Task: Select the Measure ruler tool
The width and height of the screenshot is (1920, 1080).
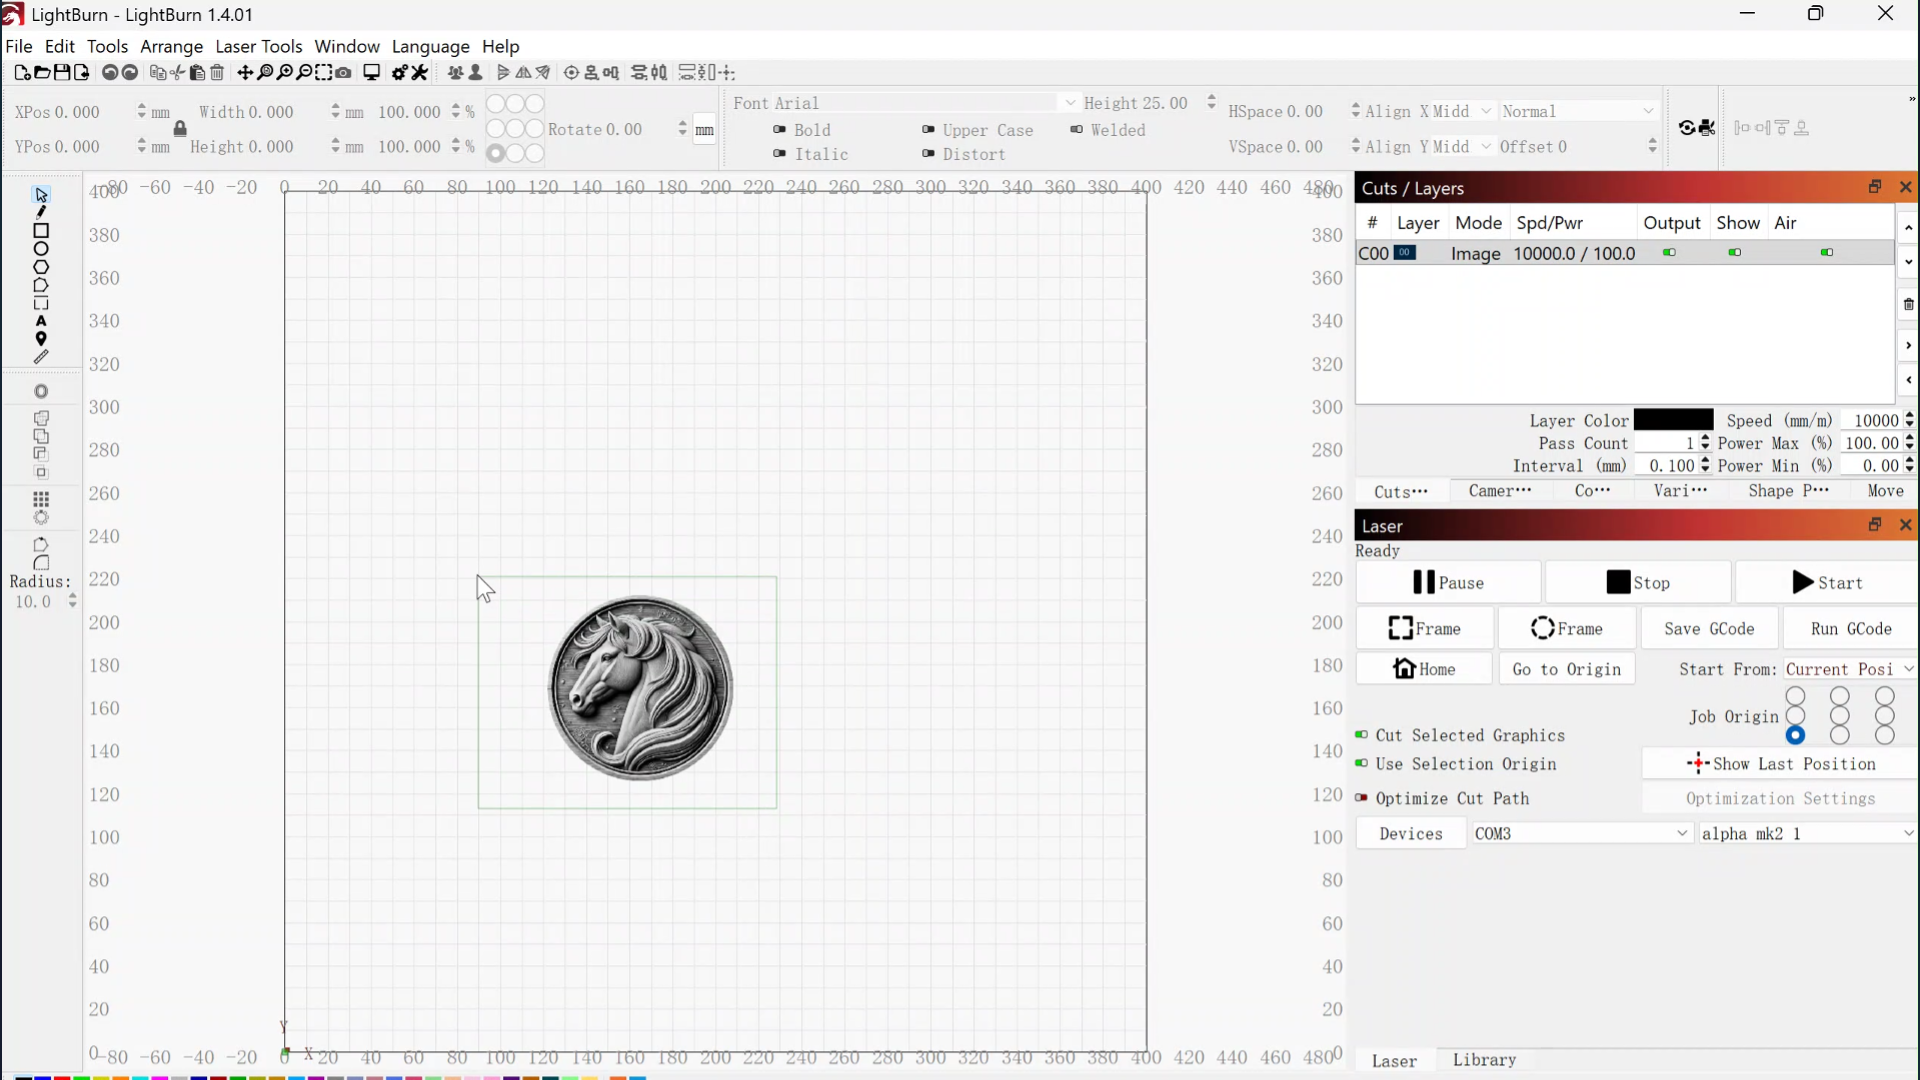Action: (x=41, y=357)
